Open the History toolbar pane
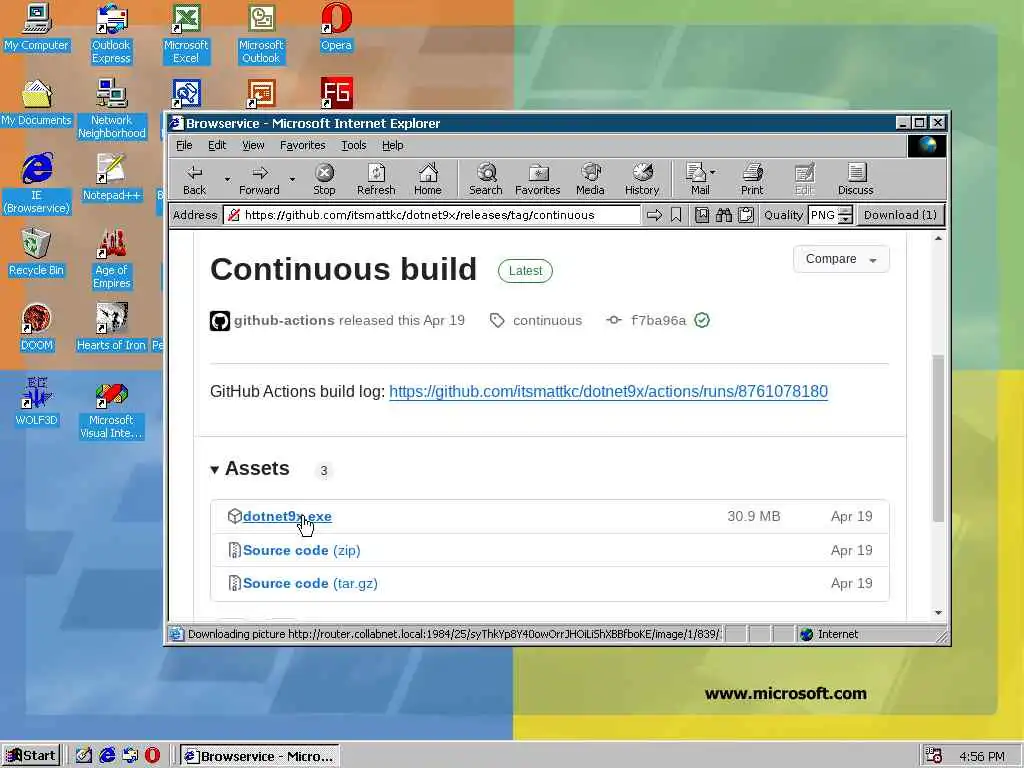Viewport: 1024px width, 768px height. click(x=642, y=180)
